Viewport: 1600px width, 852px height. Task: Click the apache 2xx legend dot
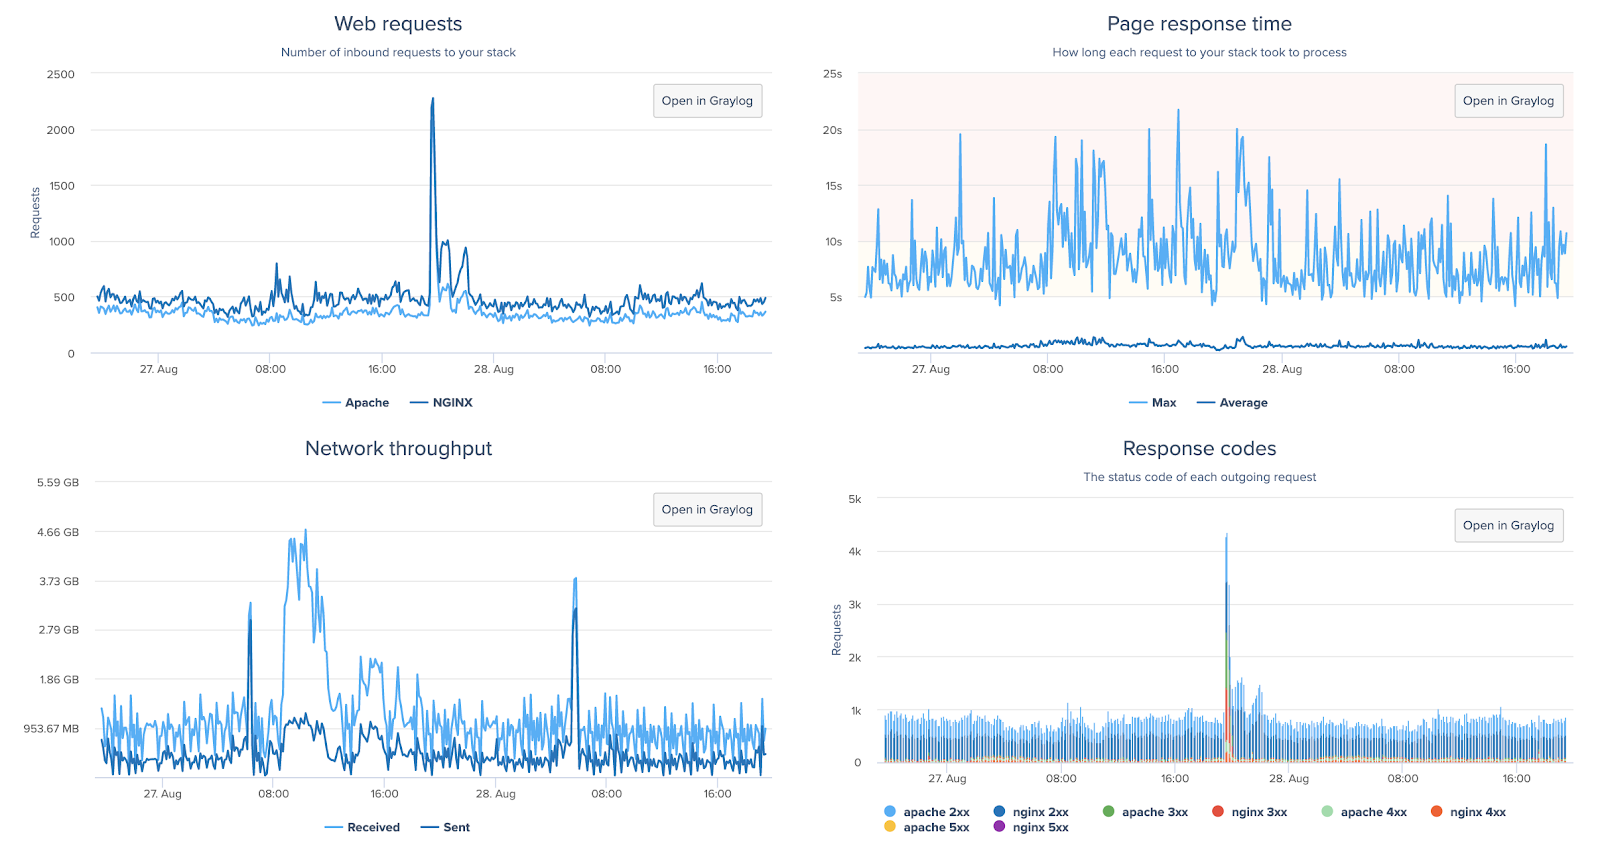890,811
